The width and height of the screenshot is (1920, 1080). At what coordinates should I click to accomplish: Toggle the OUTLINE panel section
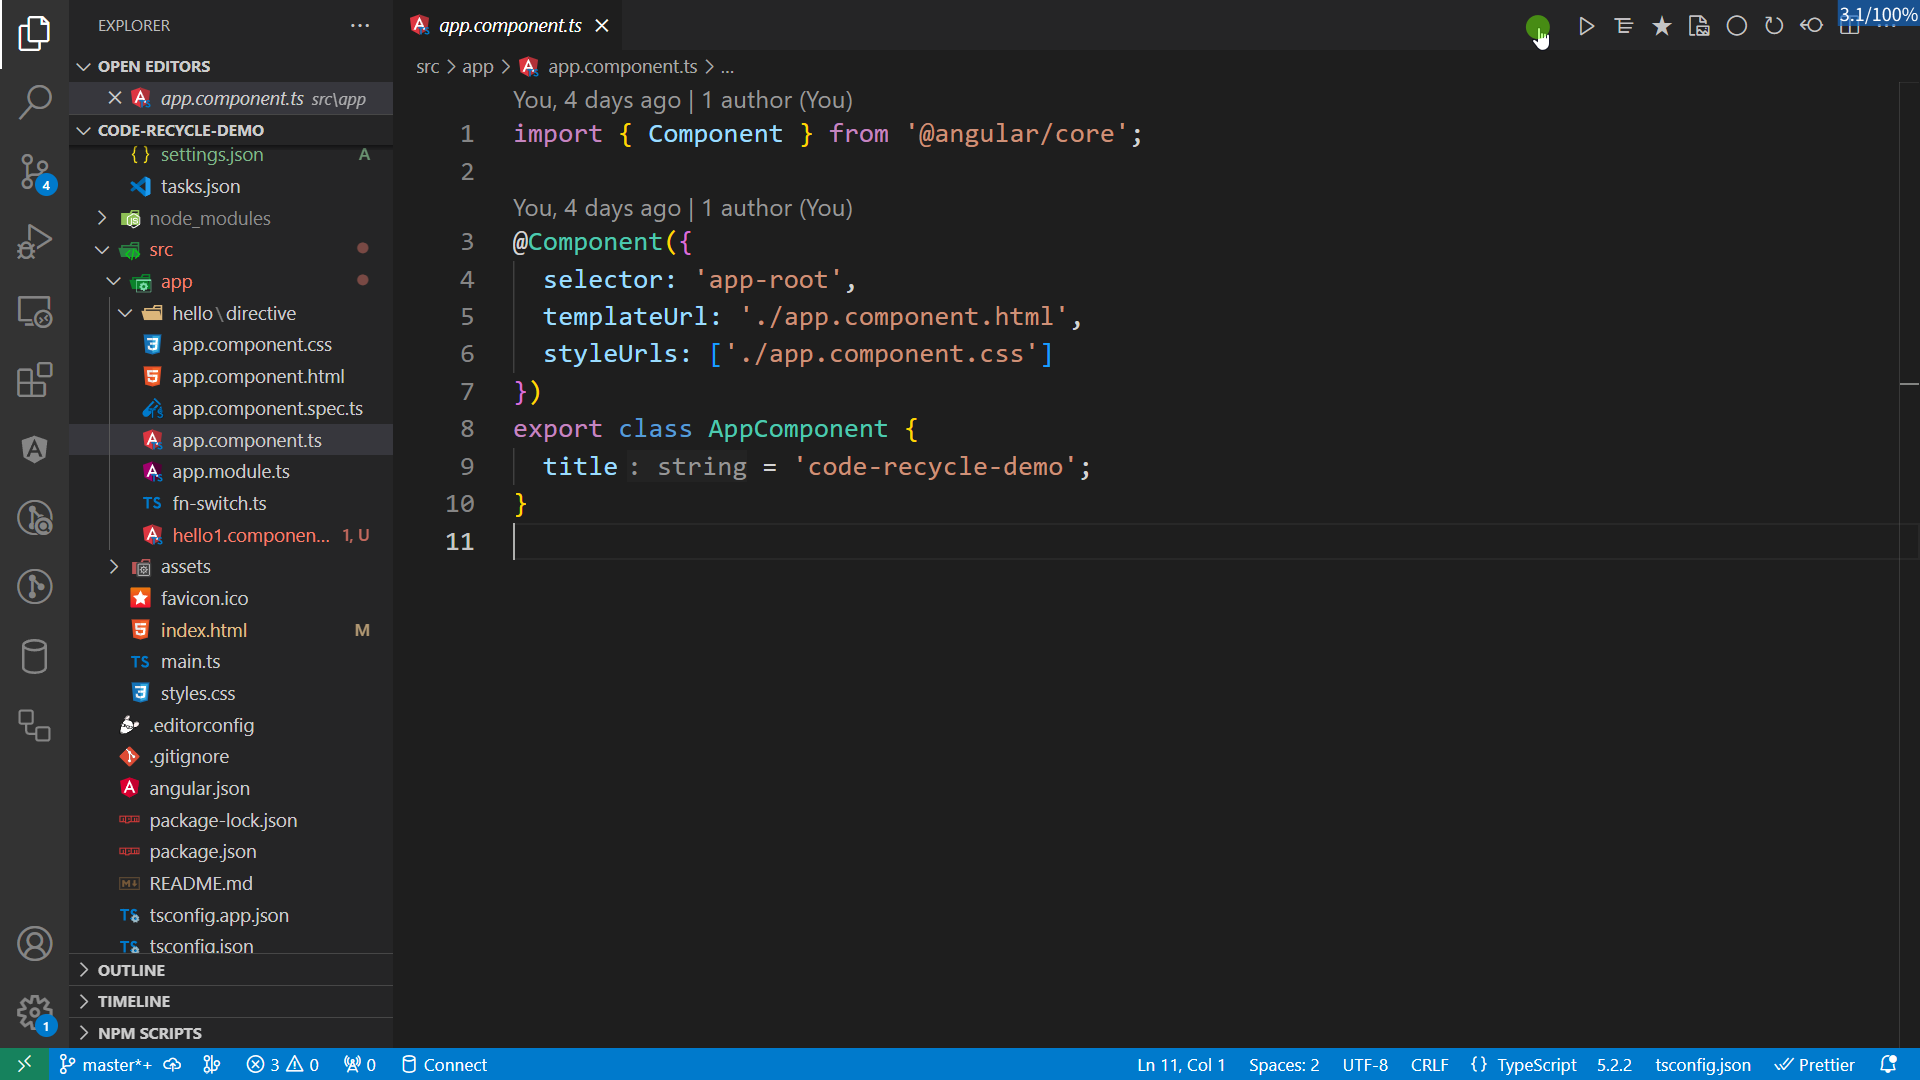tap(129, 969)
